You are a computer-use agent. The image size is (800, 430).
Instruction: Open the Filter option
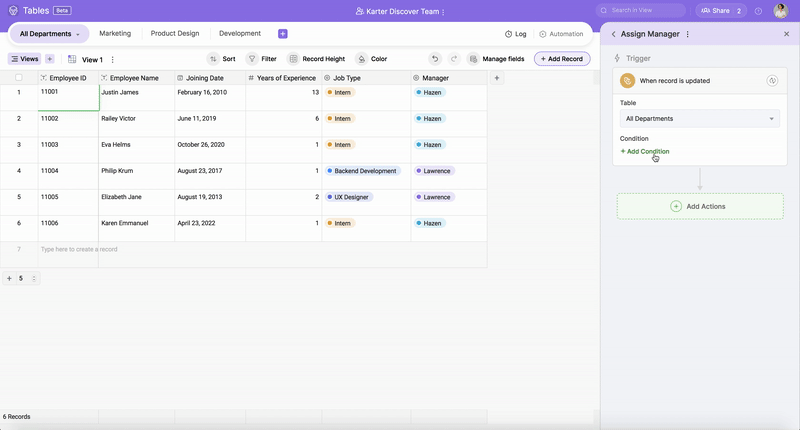coord(261,59)
